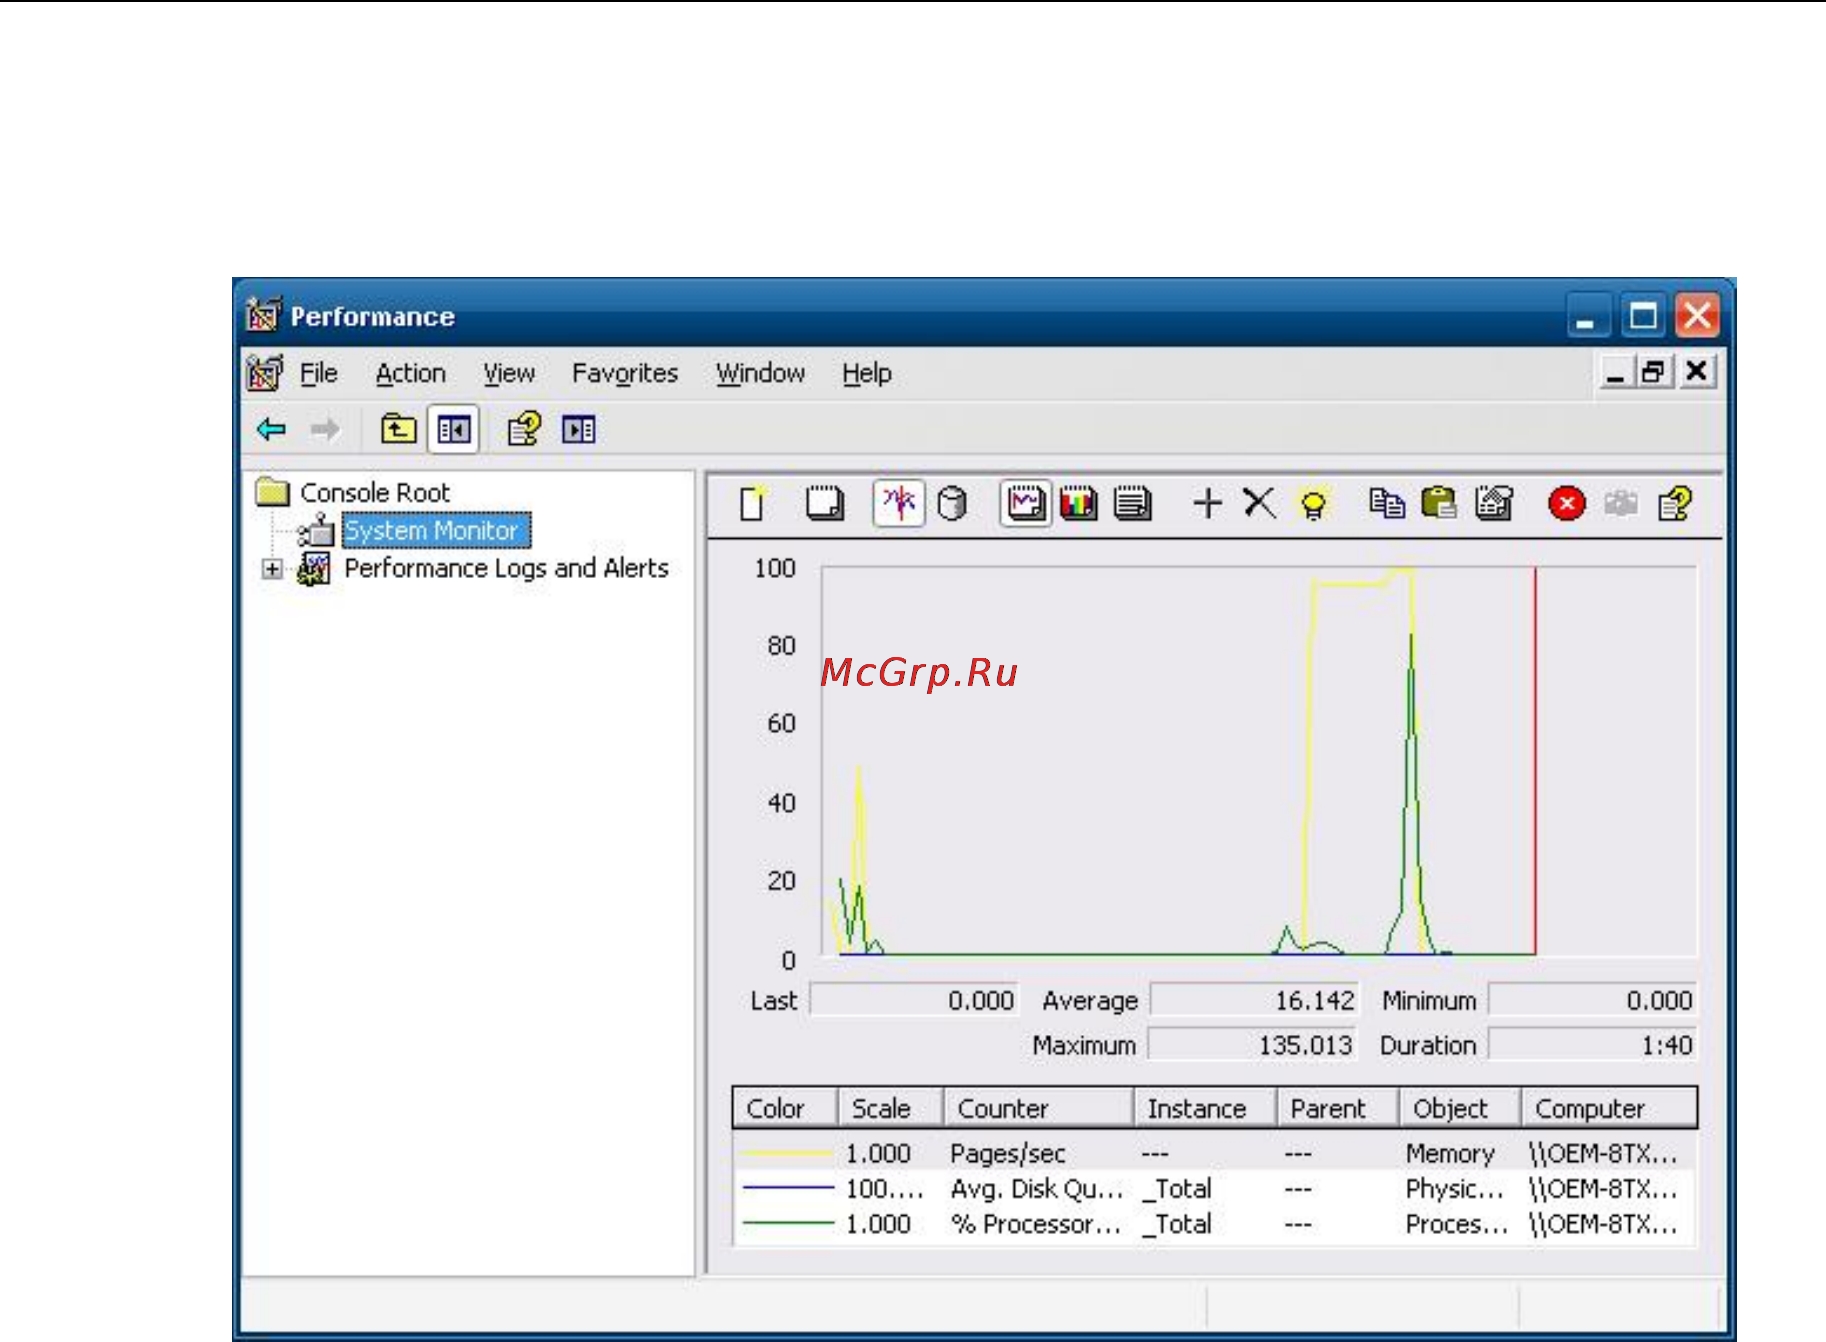Open the Help menu
Viewport: 1826px width, 1342px height.
(867, 373)
